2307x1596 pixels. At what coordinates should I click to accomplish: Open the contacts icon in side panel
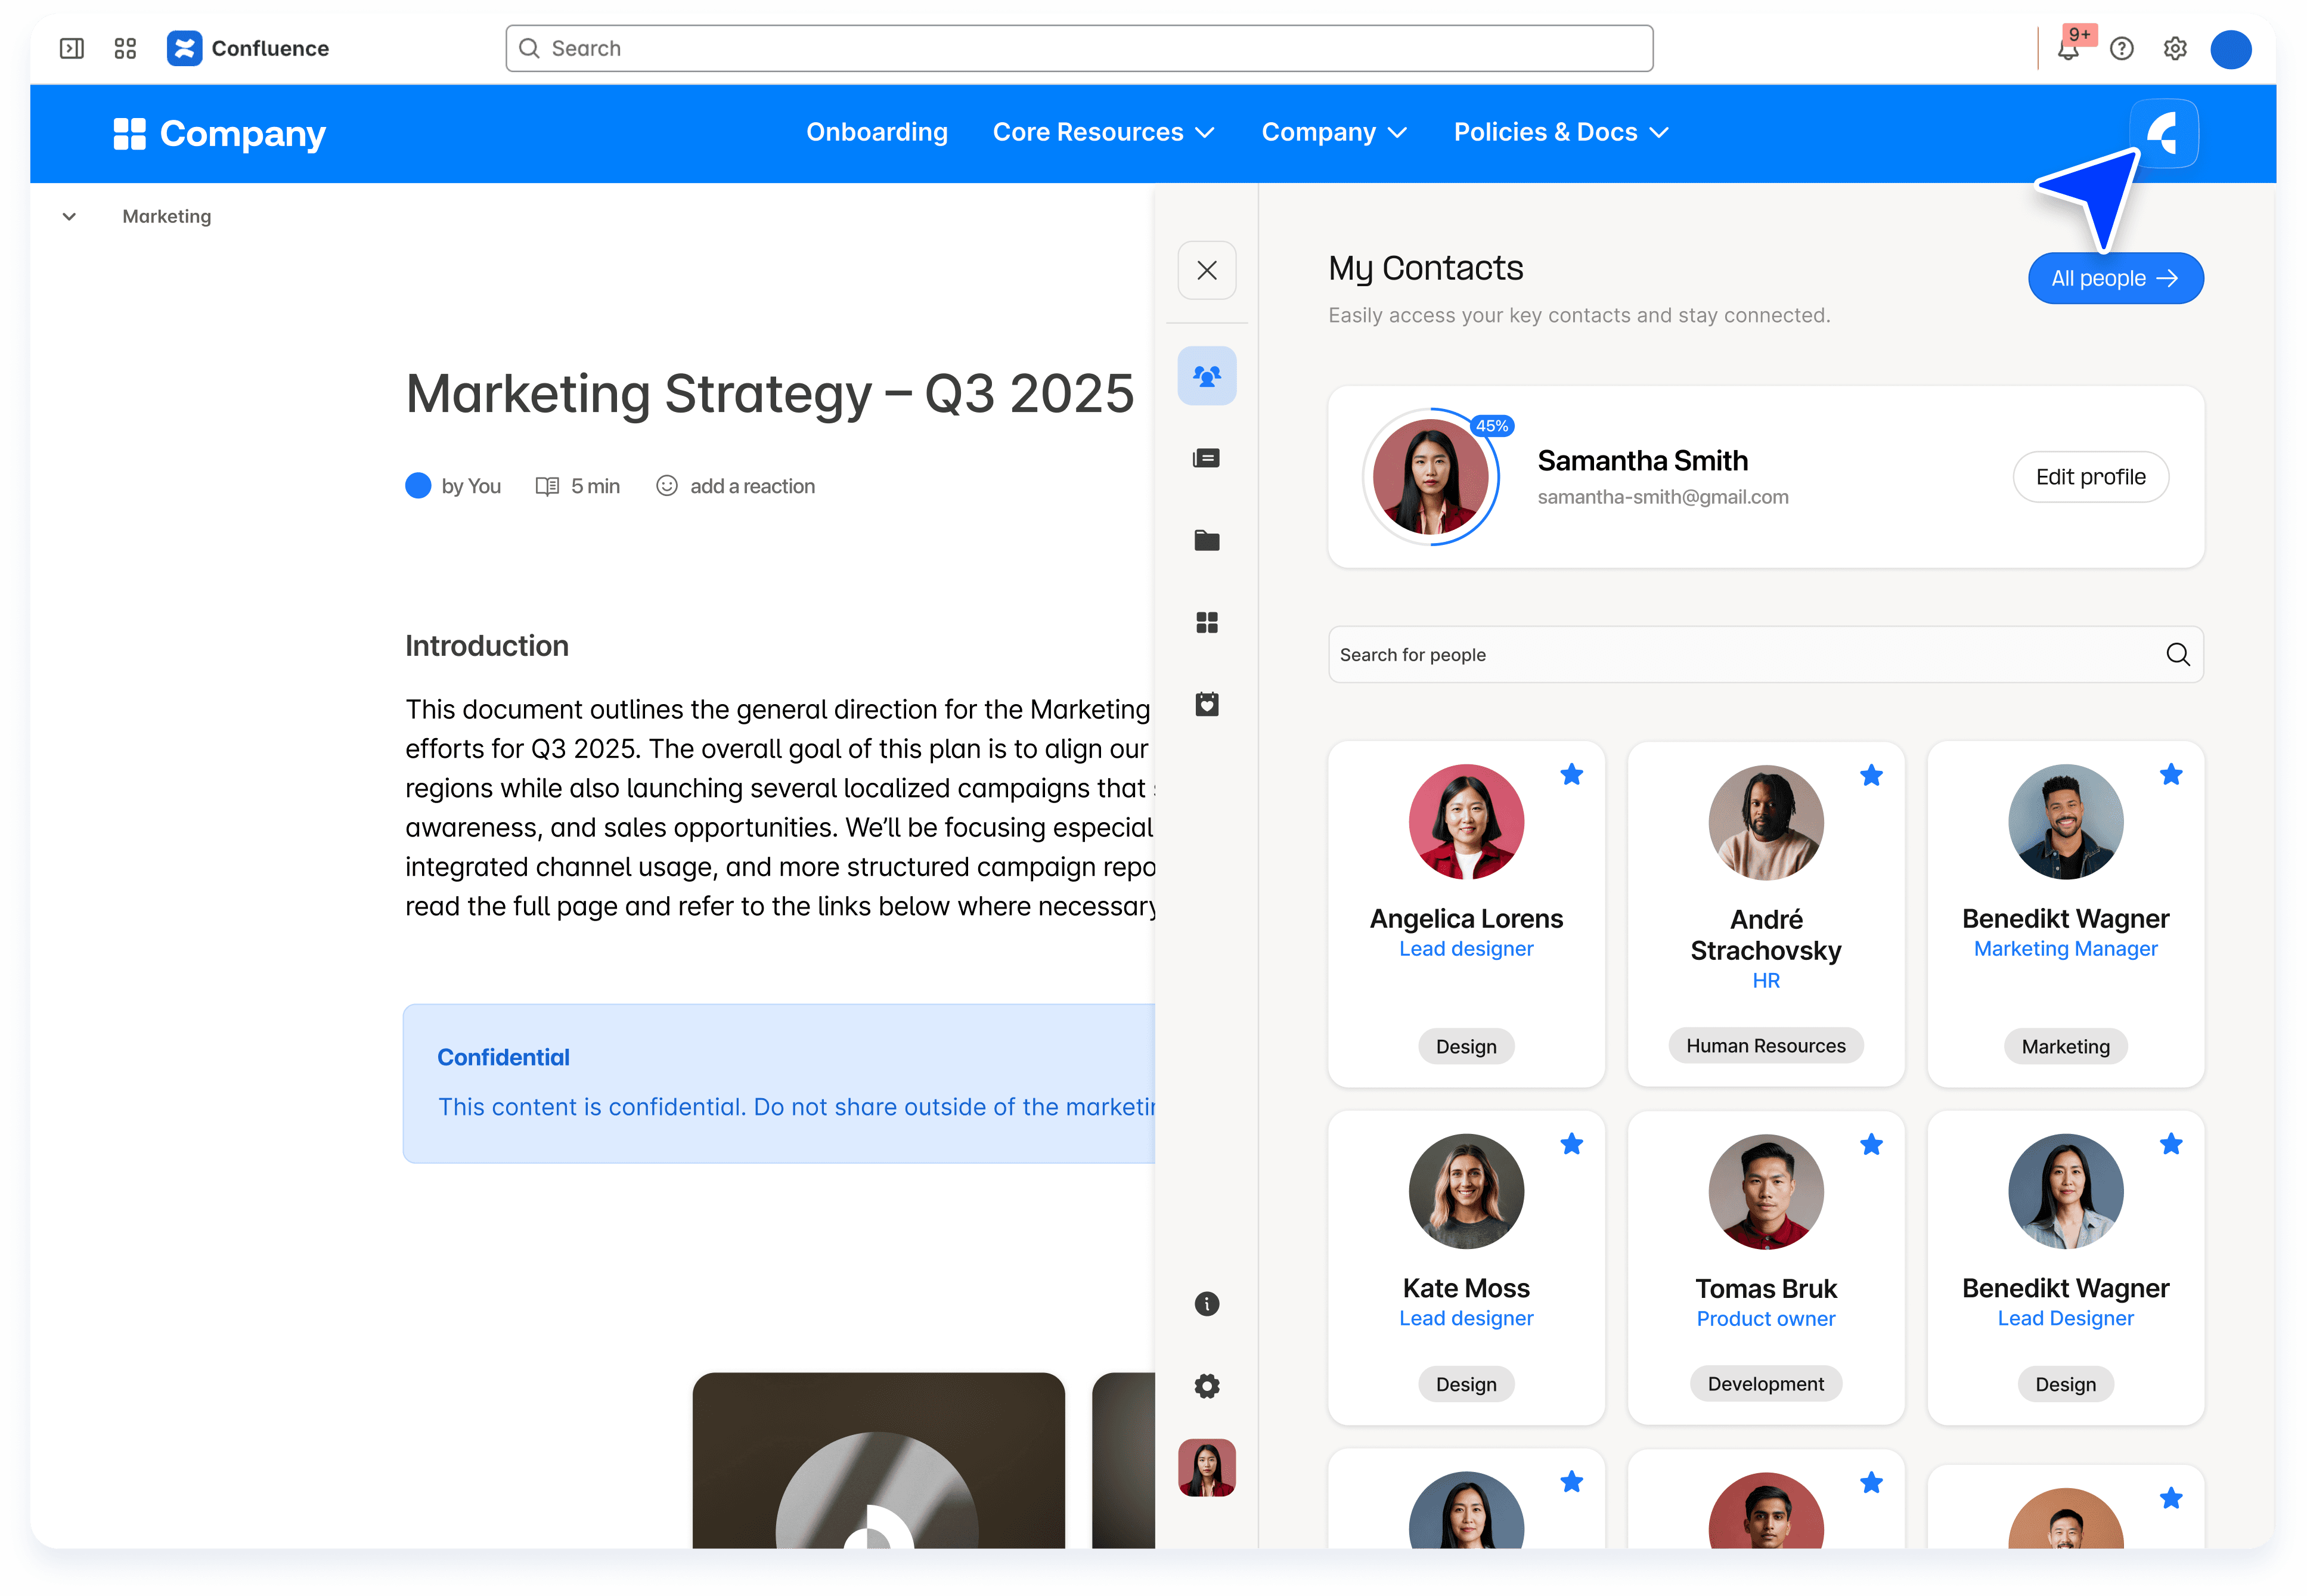[1206, 376]
